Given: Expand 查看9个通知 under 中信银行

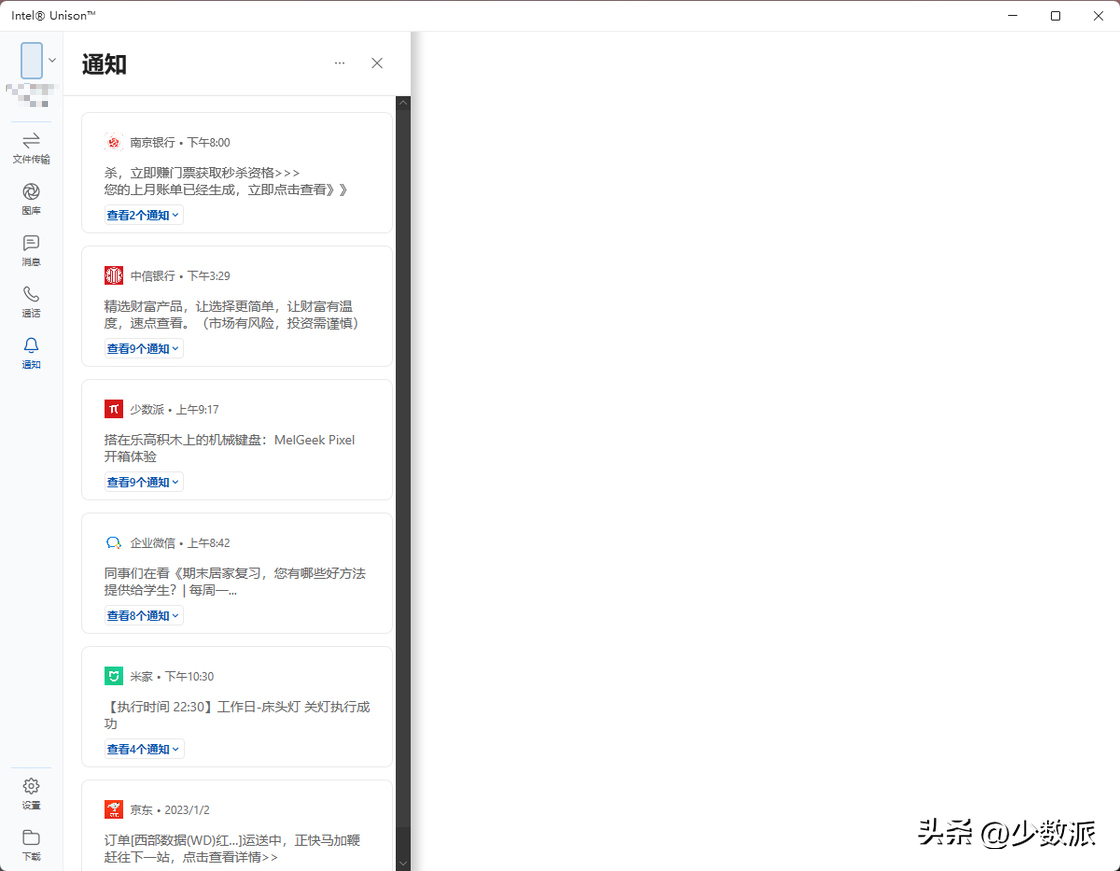Looking at the screenshot, I should click(x=144, y=349).
